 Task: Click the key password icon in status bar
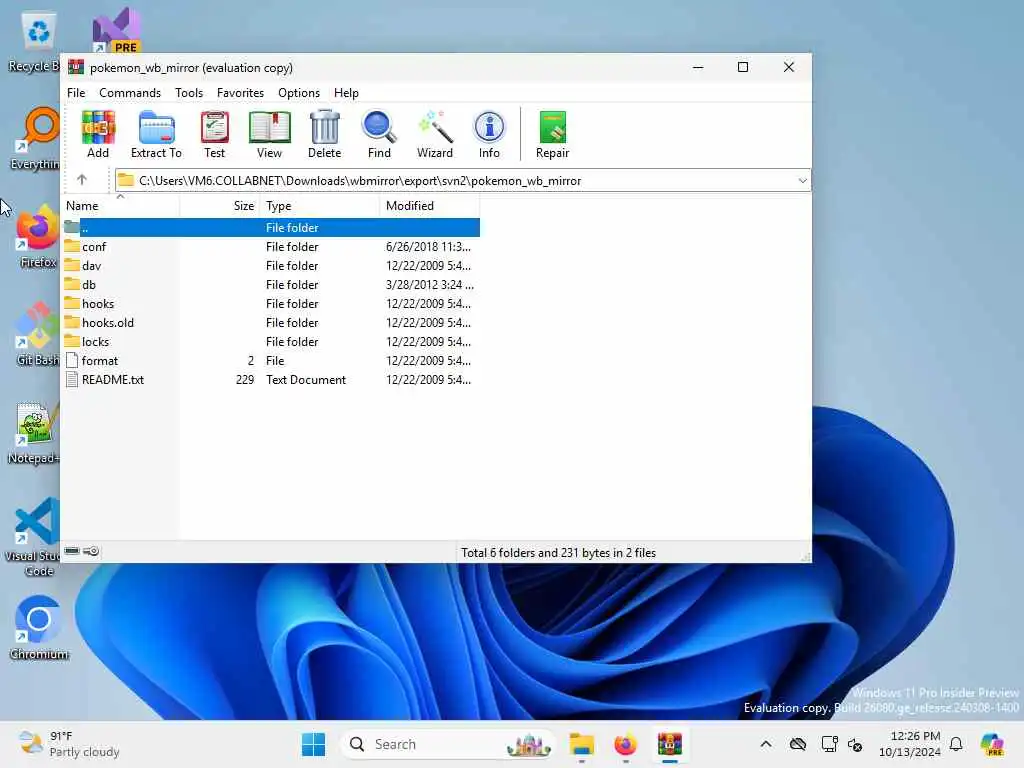[x=91, y=551]
